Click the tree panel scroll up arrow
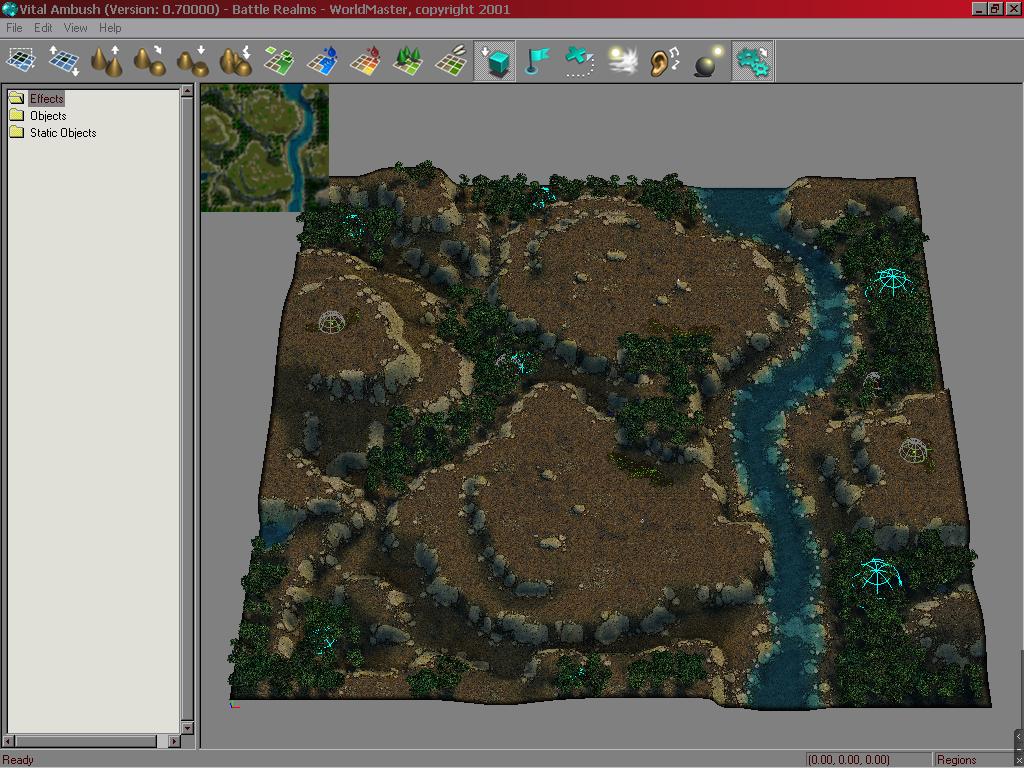Screen dimensions: 1024x768 tap(187, 91)
